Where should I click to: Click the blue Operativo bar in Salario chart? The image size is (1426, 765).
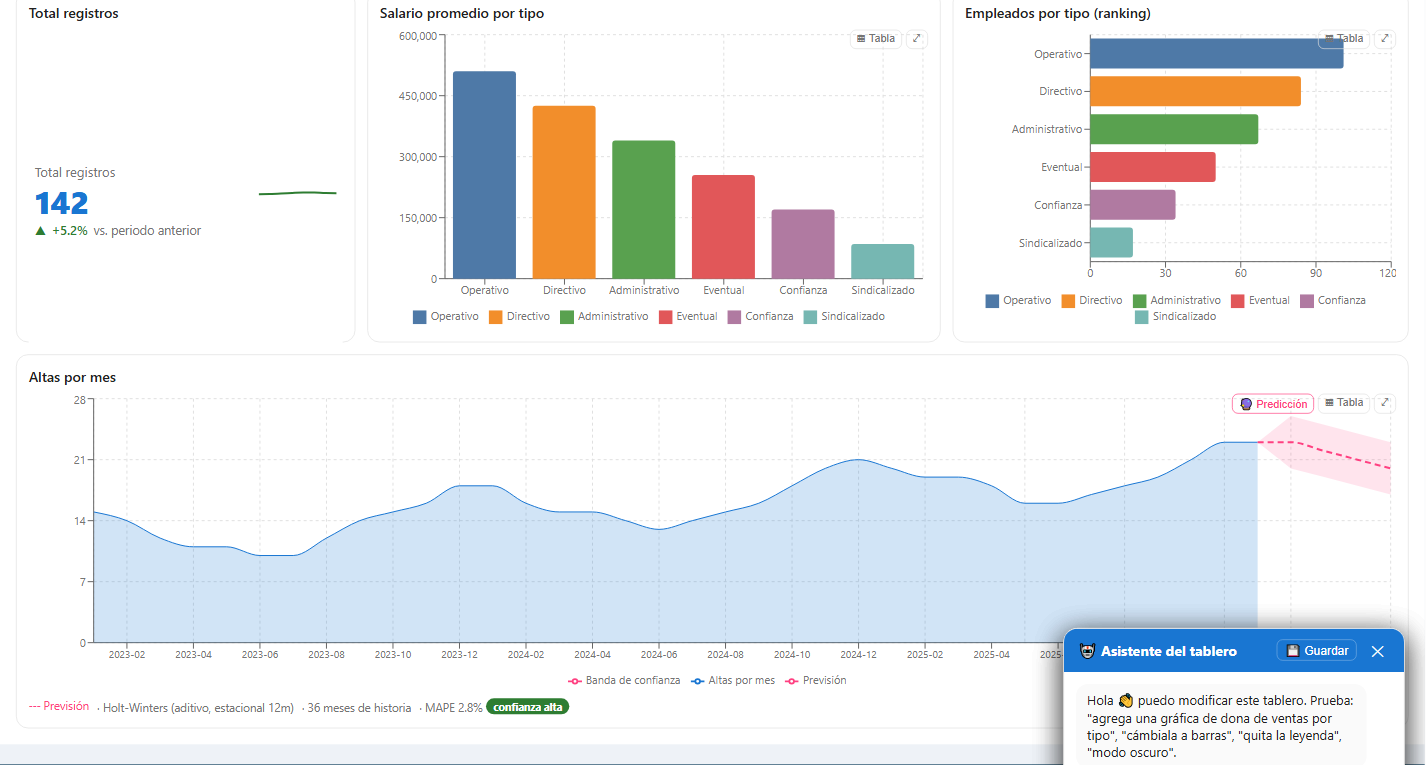tap(485, 175)
